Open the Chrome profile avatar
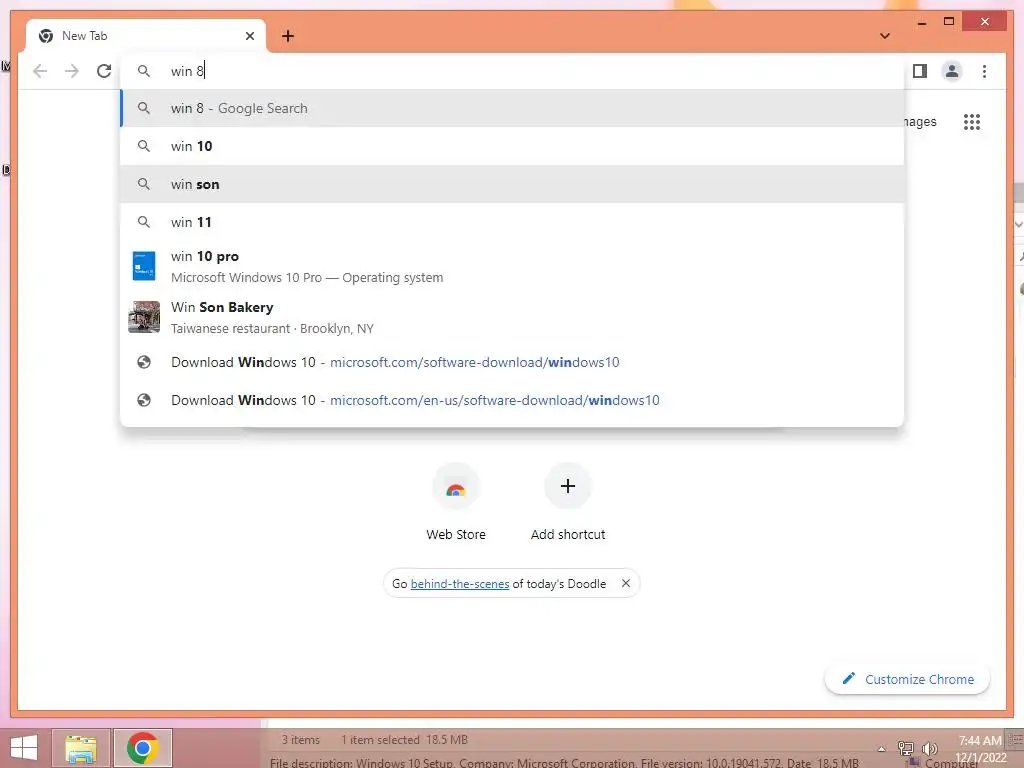The width and height of the screenshot is (1024, 768). coord(952,71)
